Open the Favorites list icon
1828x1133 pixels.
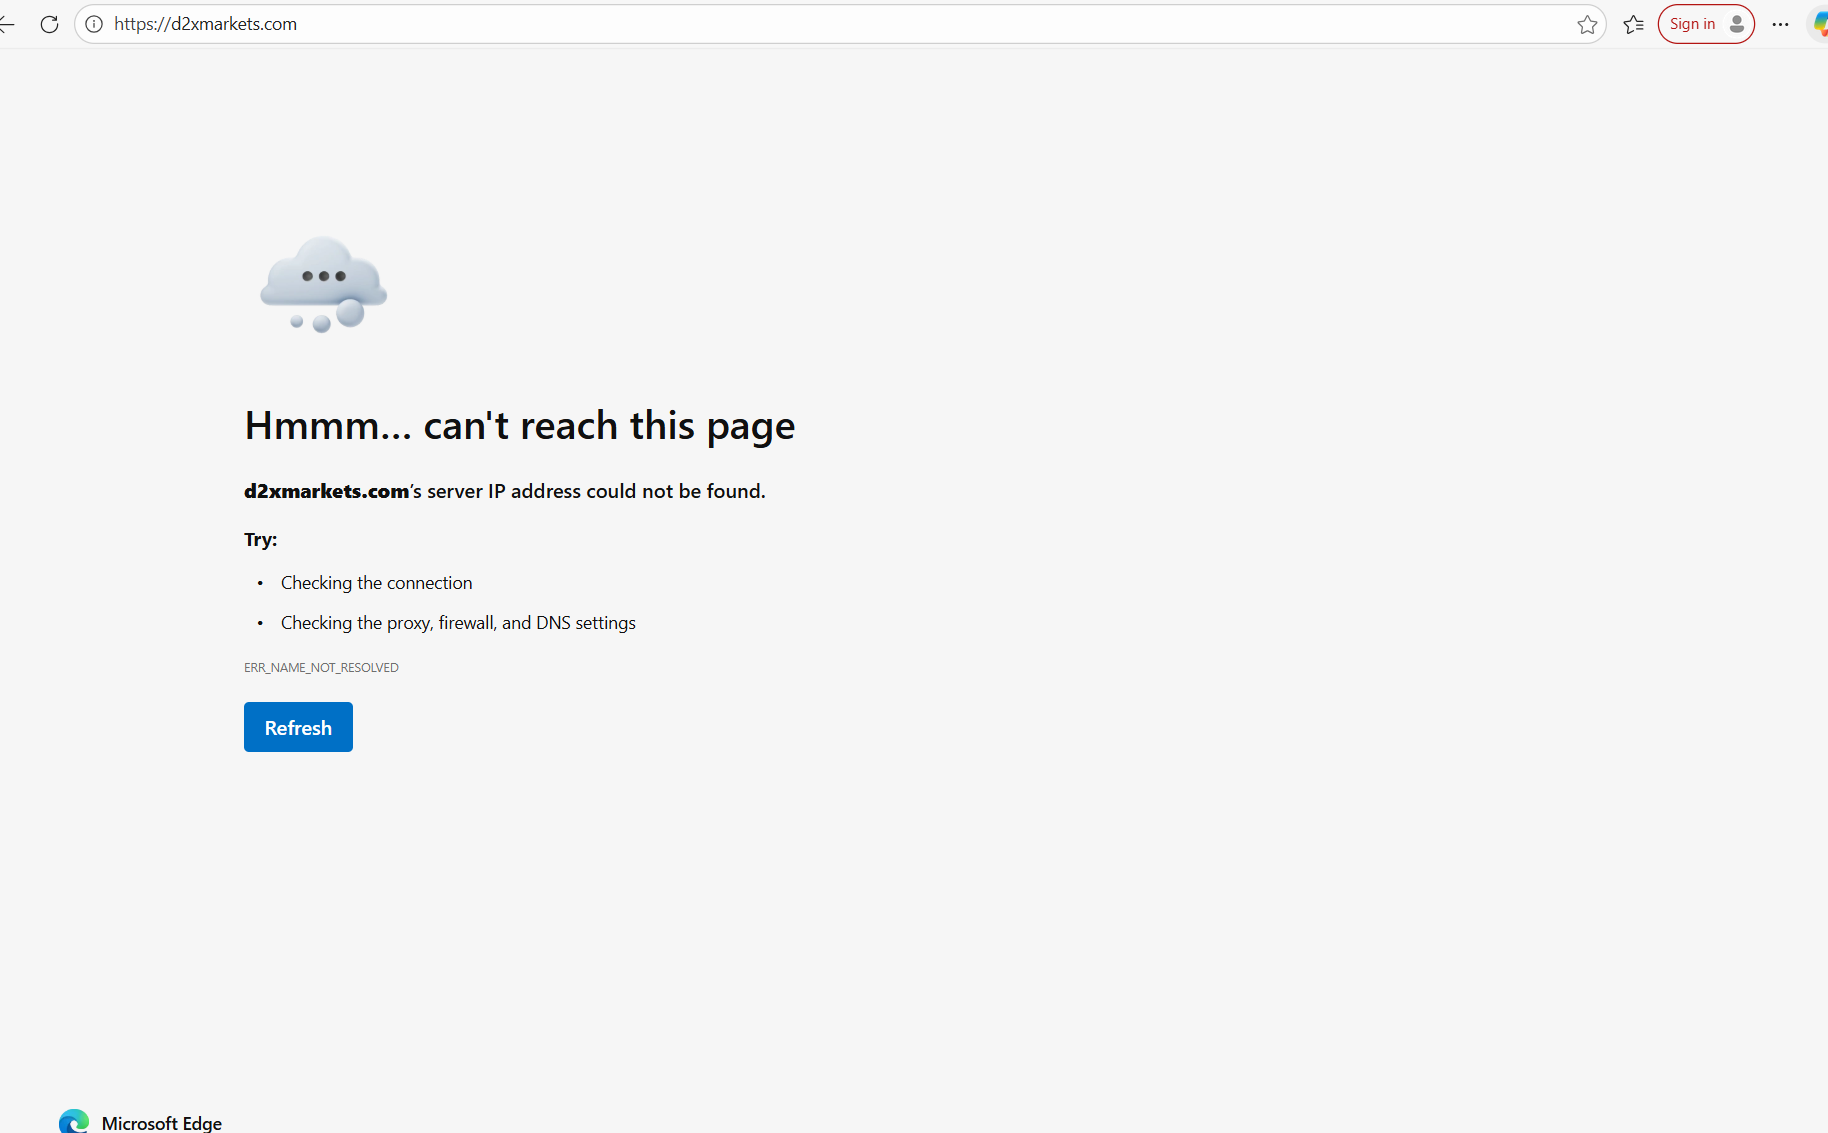tap(1633, 24)
